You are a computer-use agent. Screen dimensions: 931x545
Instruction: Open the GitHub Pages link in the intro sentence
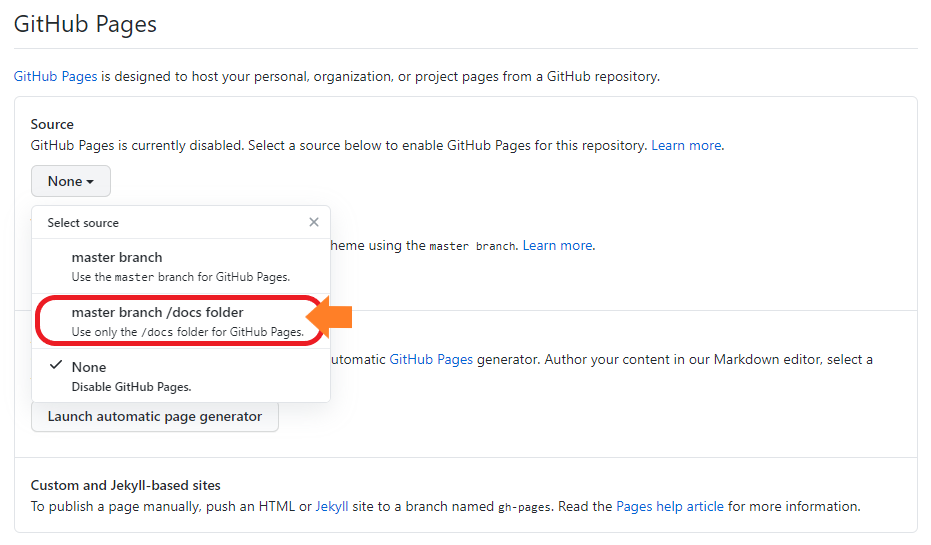pyautogui.click(x=55, y=77)
